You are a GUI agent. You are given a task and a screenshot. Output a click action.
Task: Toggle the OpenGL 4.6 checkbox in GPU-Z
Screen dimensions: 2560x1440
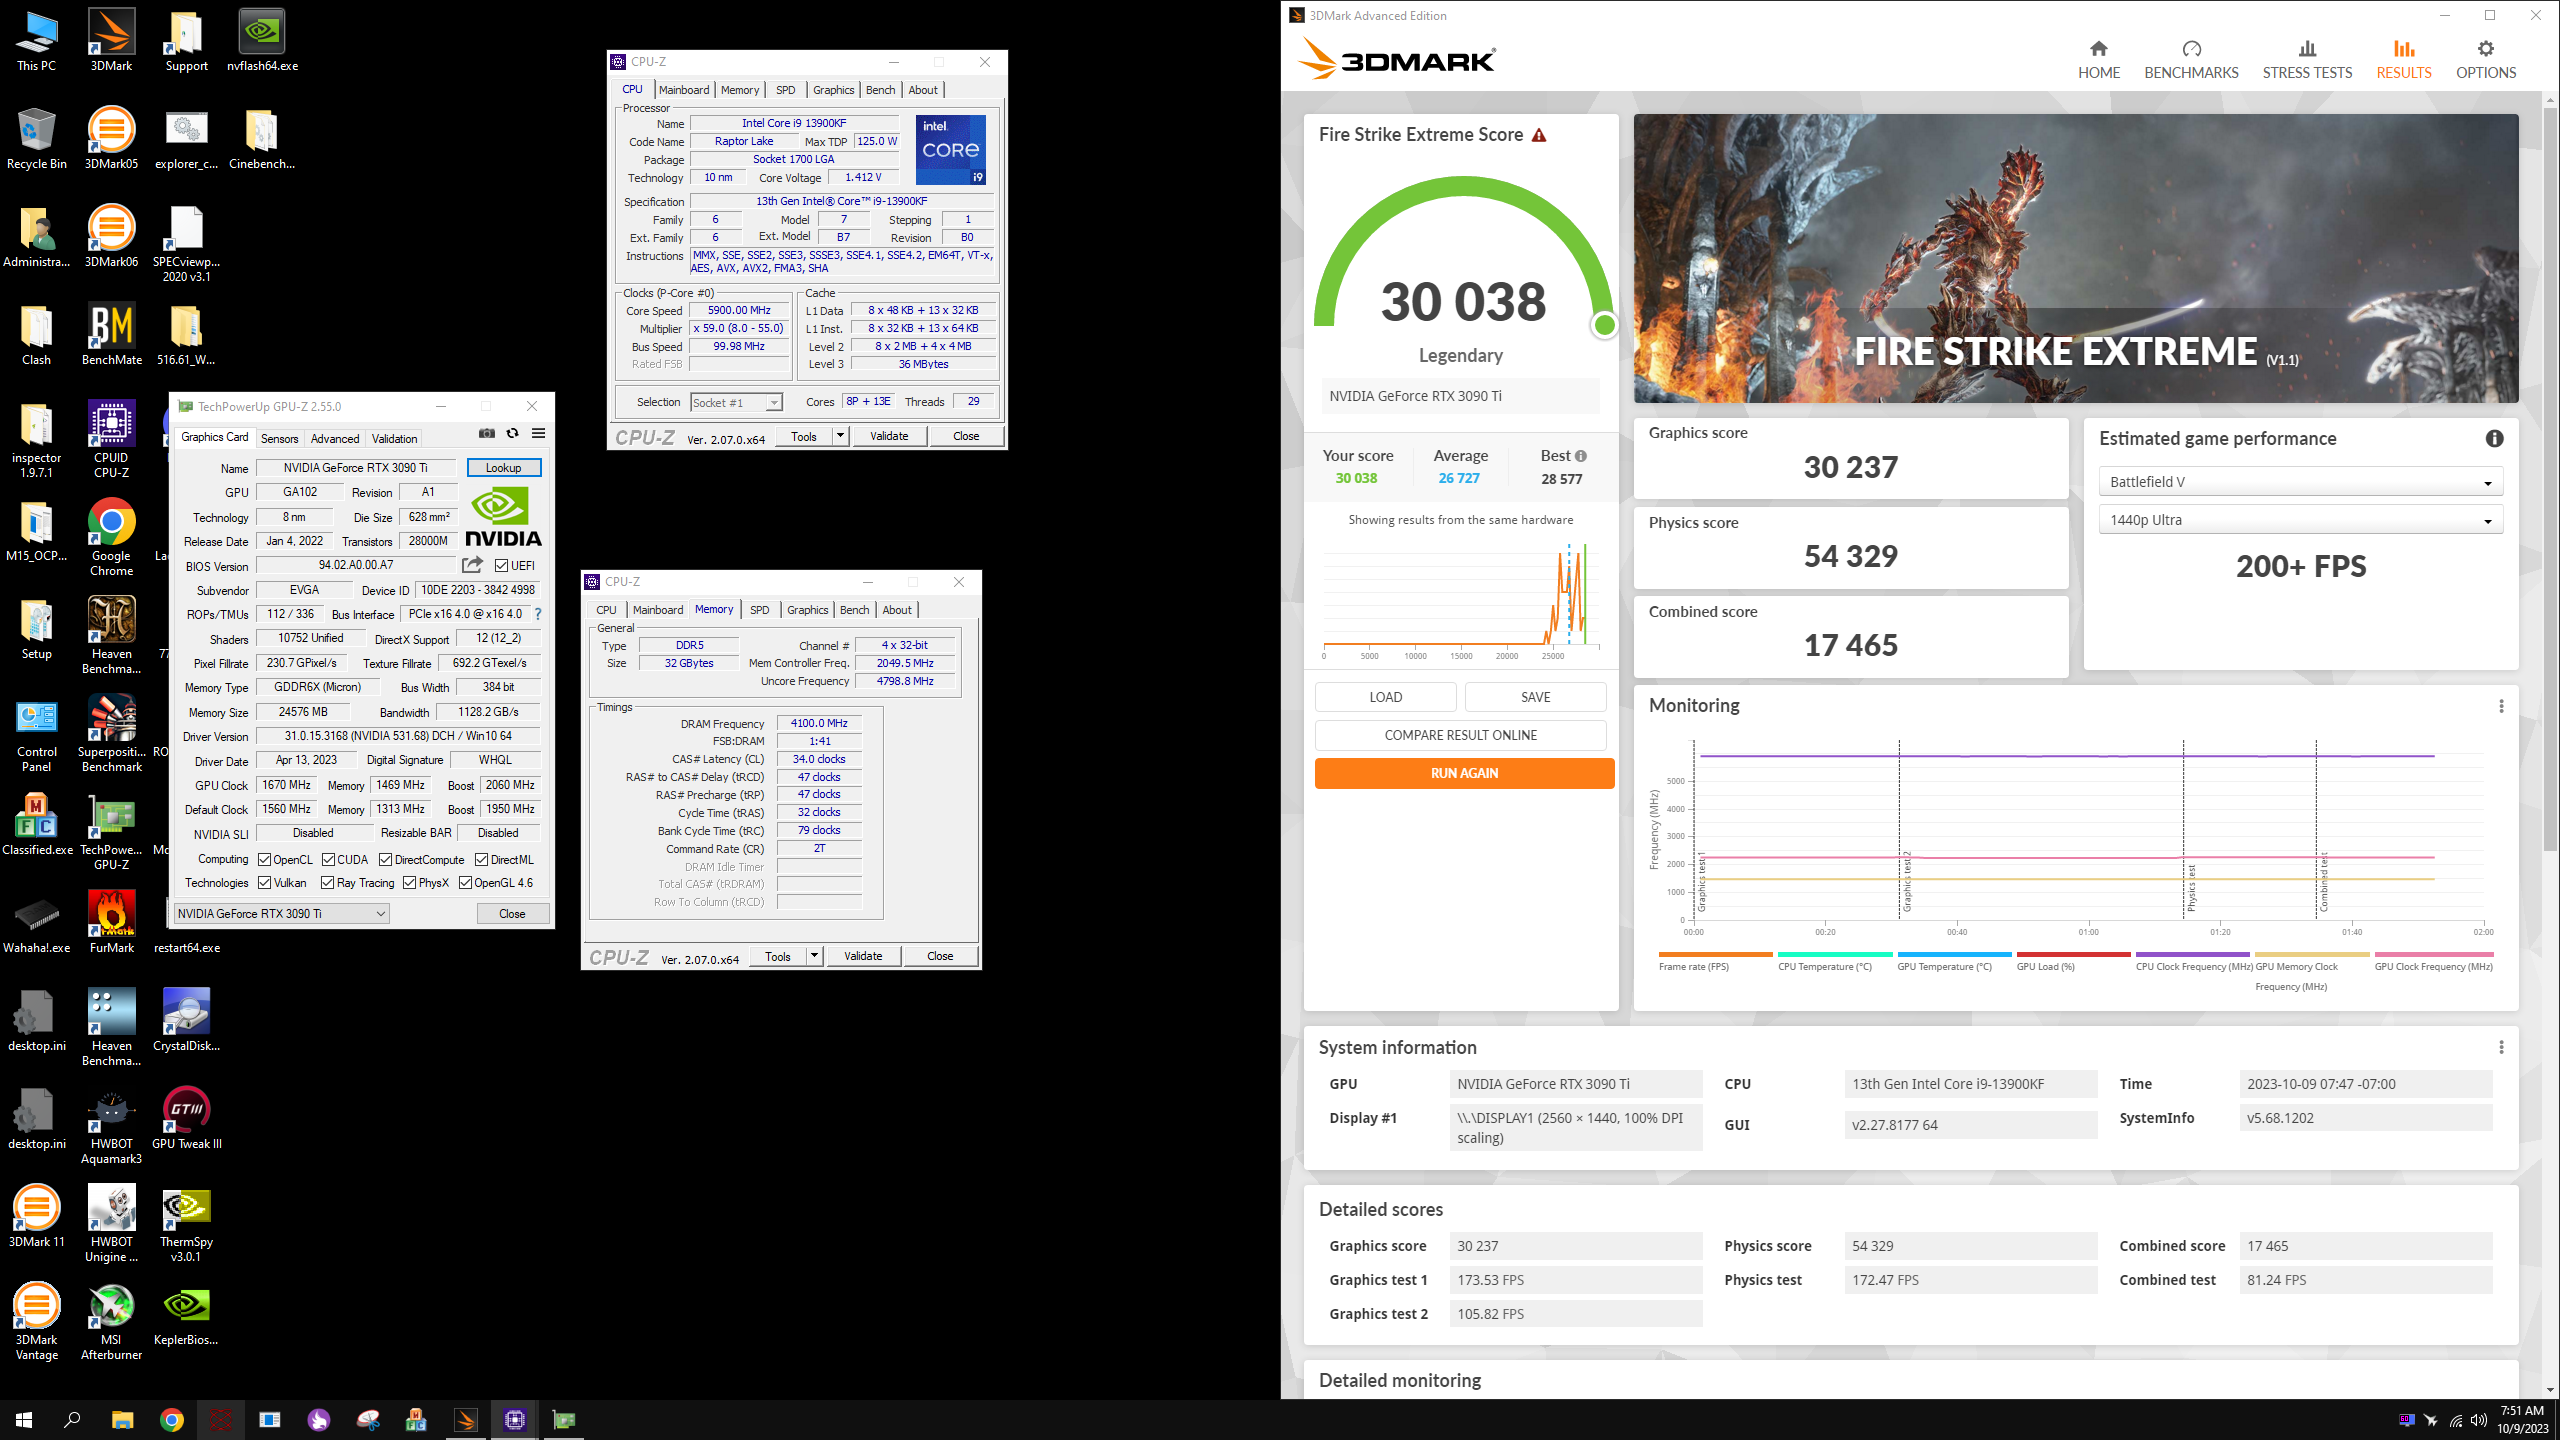(x=466, y=883)
